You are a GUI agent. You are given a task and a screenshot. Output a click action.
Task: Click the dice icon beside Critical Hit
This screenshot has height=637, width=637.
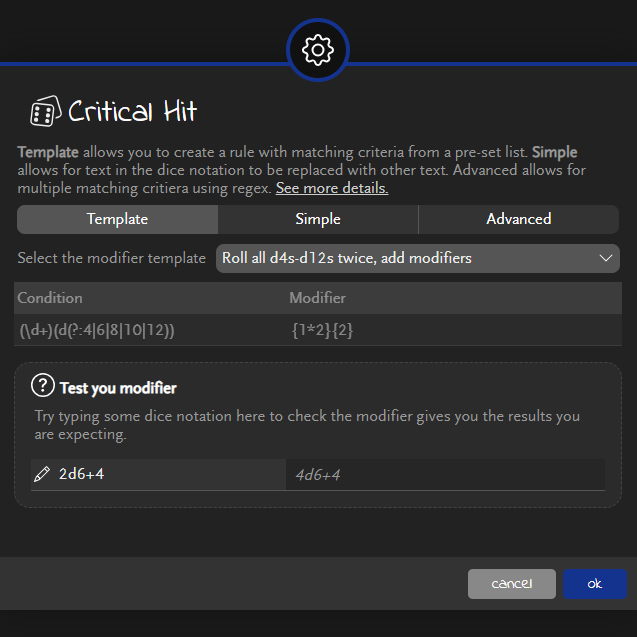[x=42, y=112]
